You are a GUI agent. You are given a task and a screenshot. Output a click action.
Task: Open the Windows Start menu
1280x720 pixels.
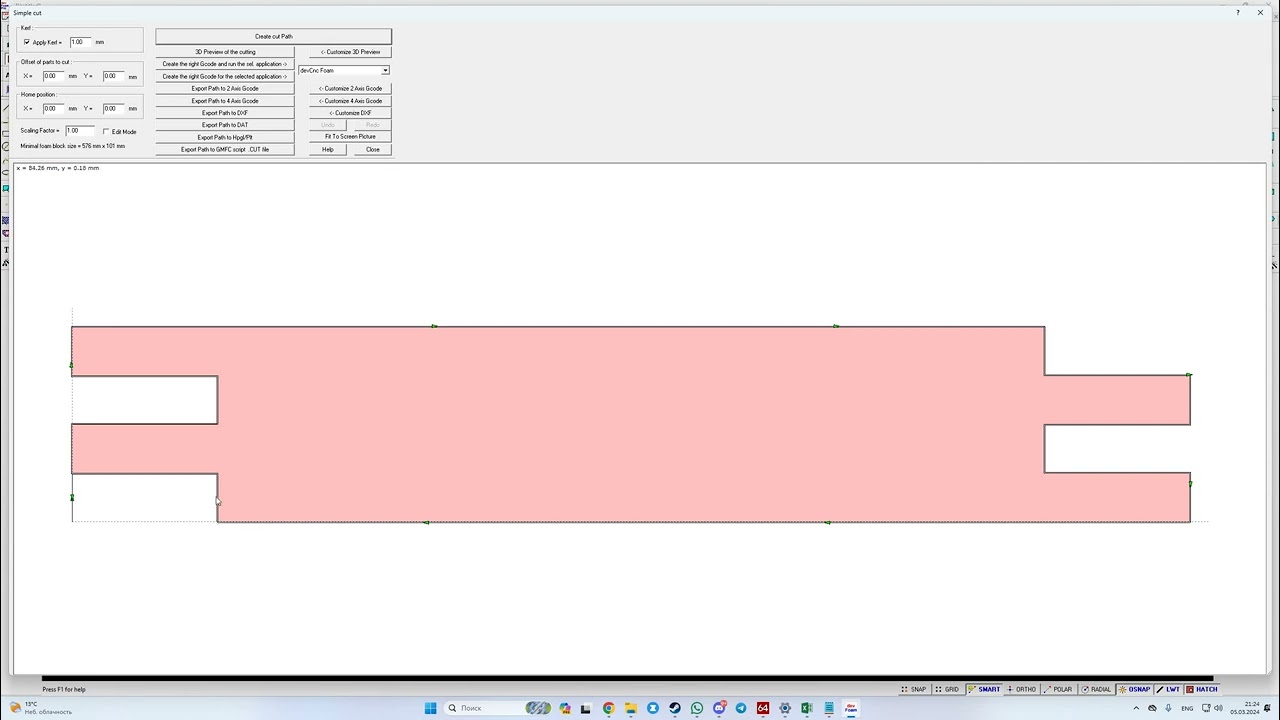[x=430, y=708]
